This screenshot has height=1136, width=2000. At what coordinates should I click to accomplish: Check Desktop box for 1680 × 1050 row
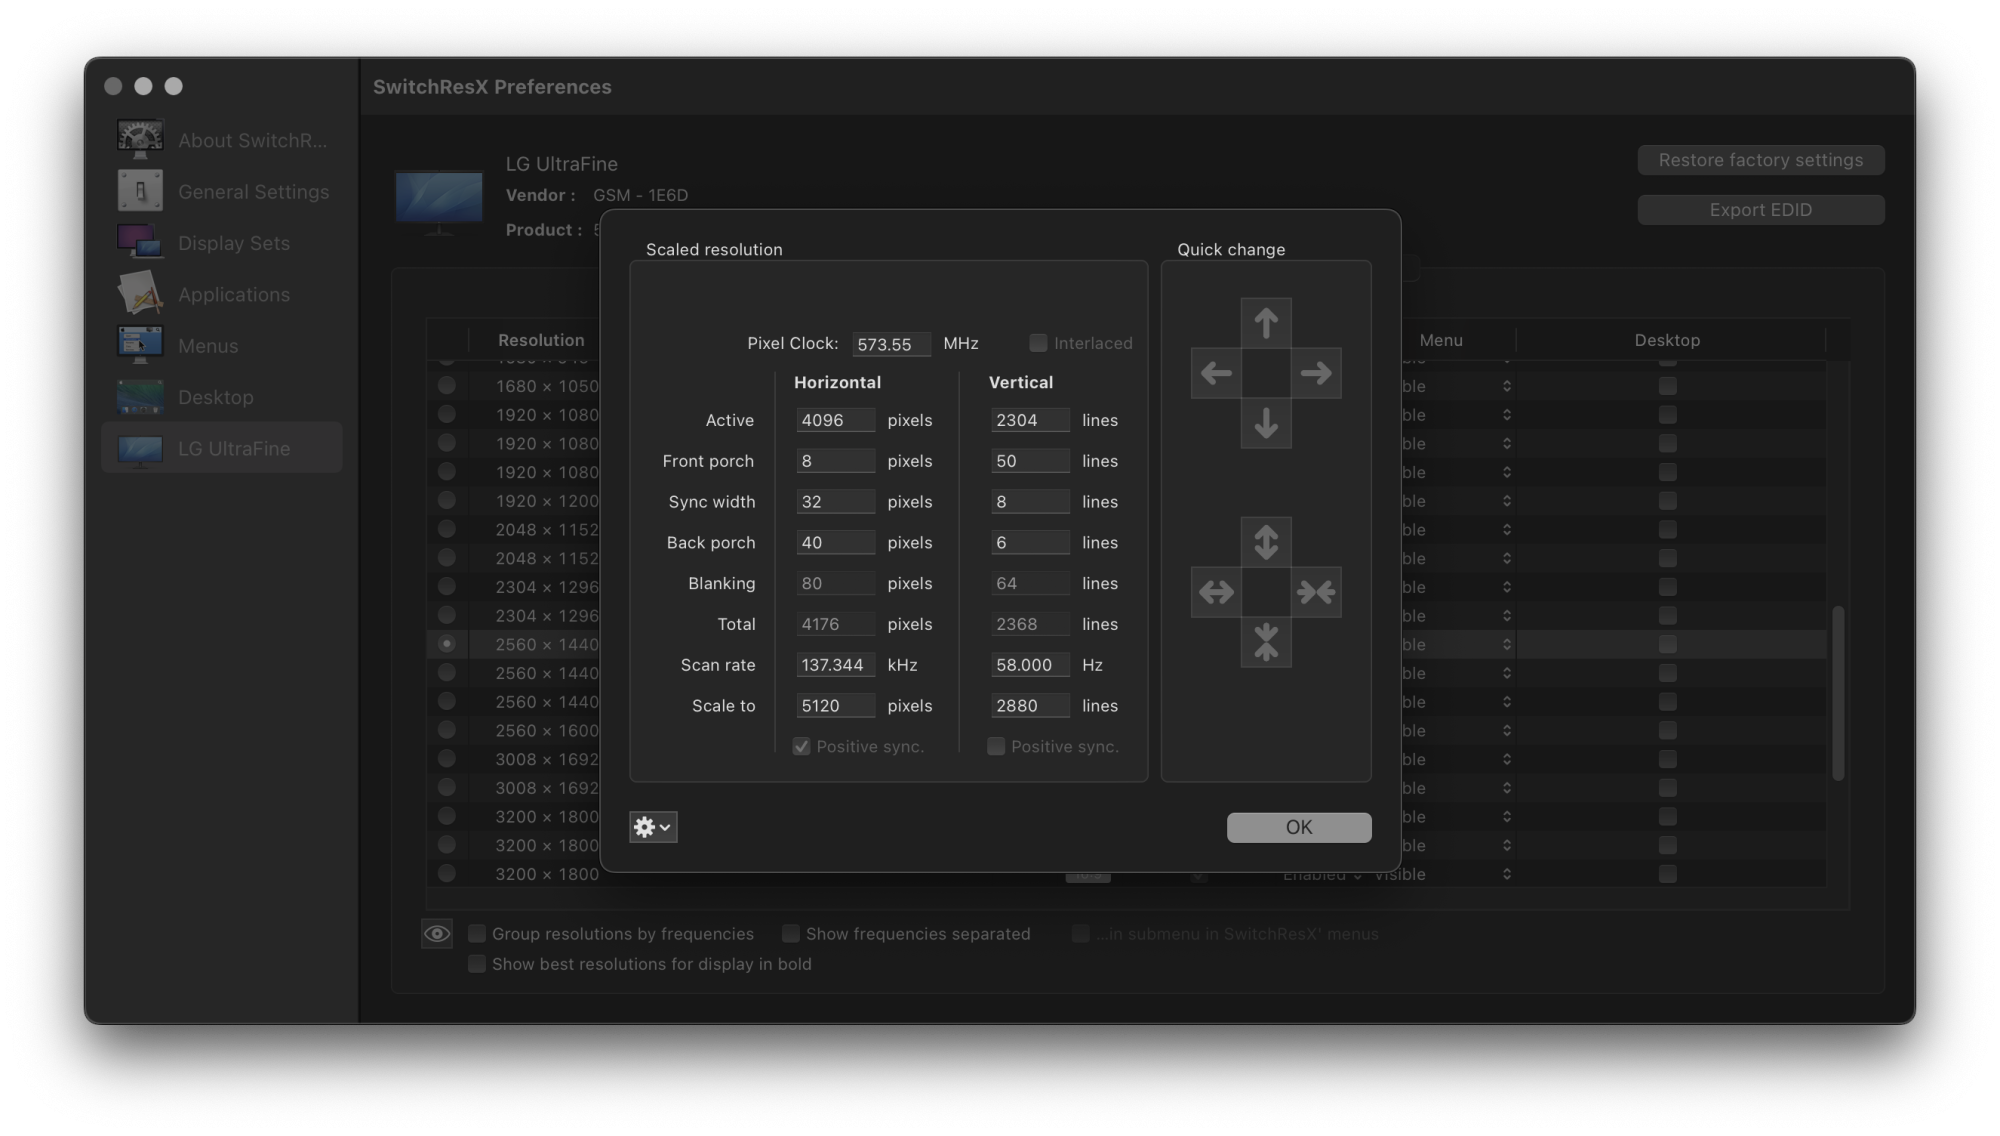[x=1667, y=385]
